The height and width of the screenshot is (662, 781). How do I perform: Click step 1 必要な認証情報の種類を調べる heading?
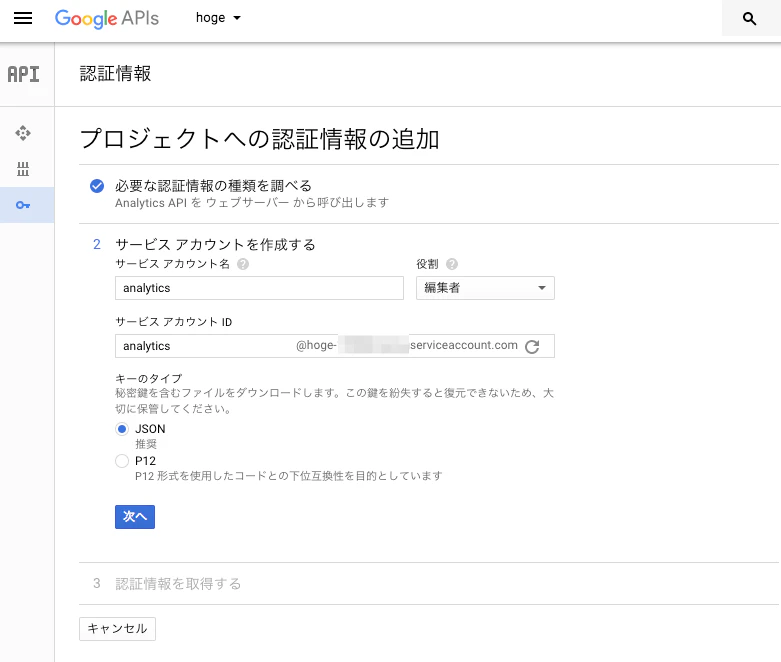213,186
